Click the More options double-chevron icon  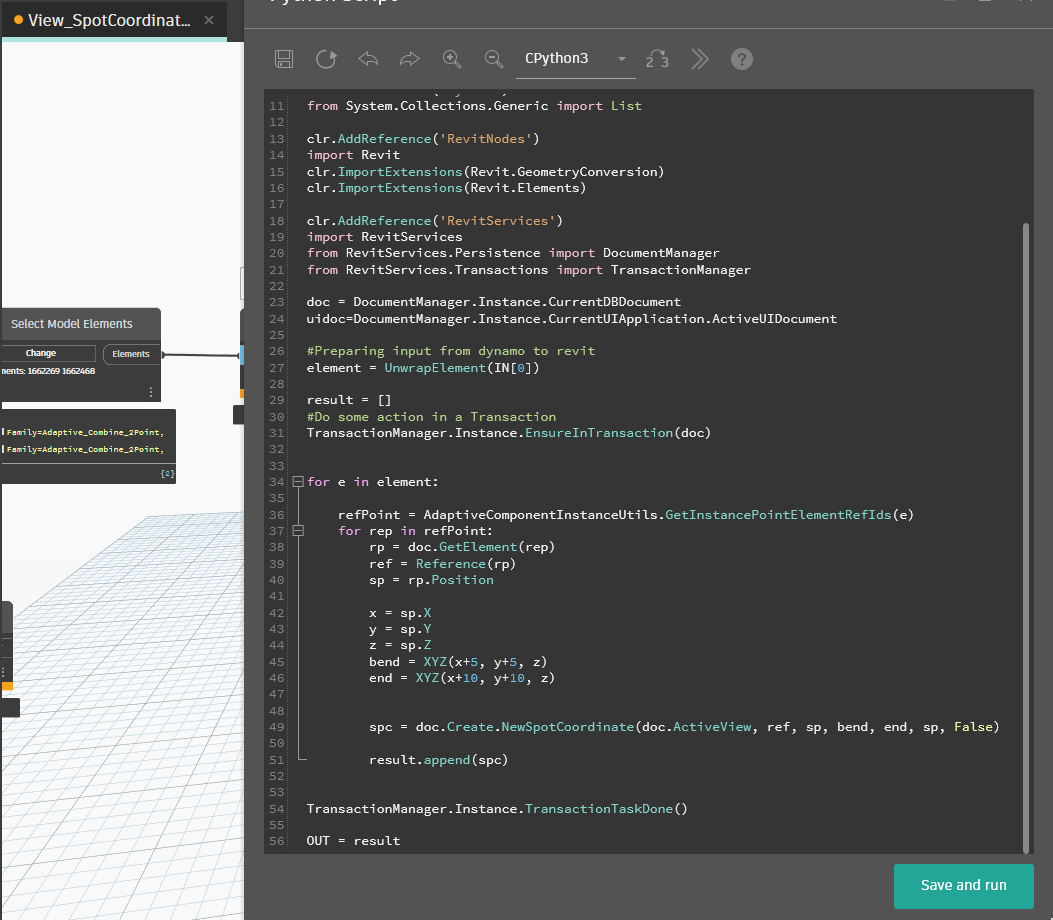(x=699, y=59)
